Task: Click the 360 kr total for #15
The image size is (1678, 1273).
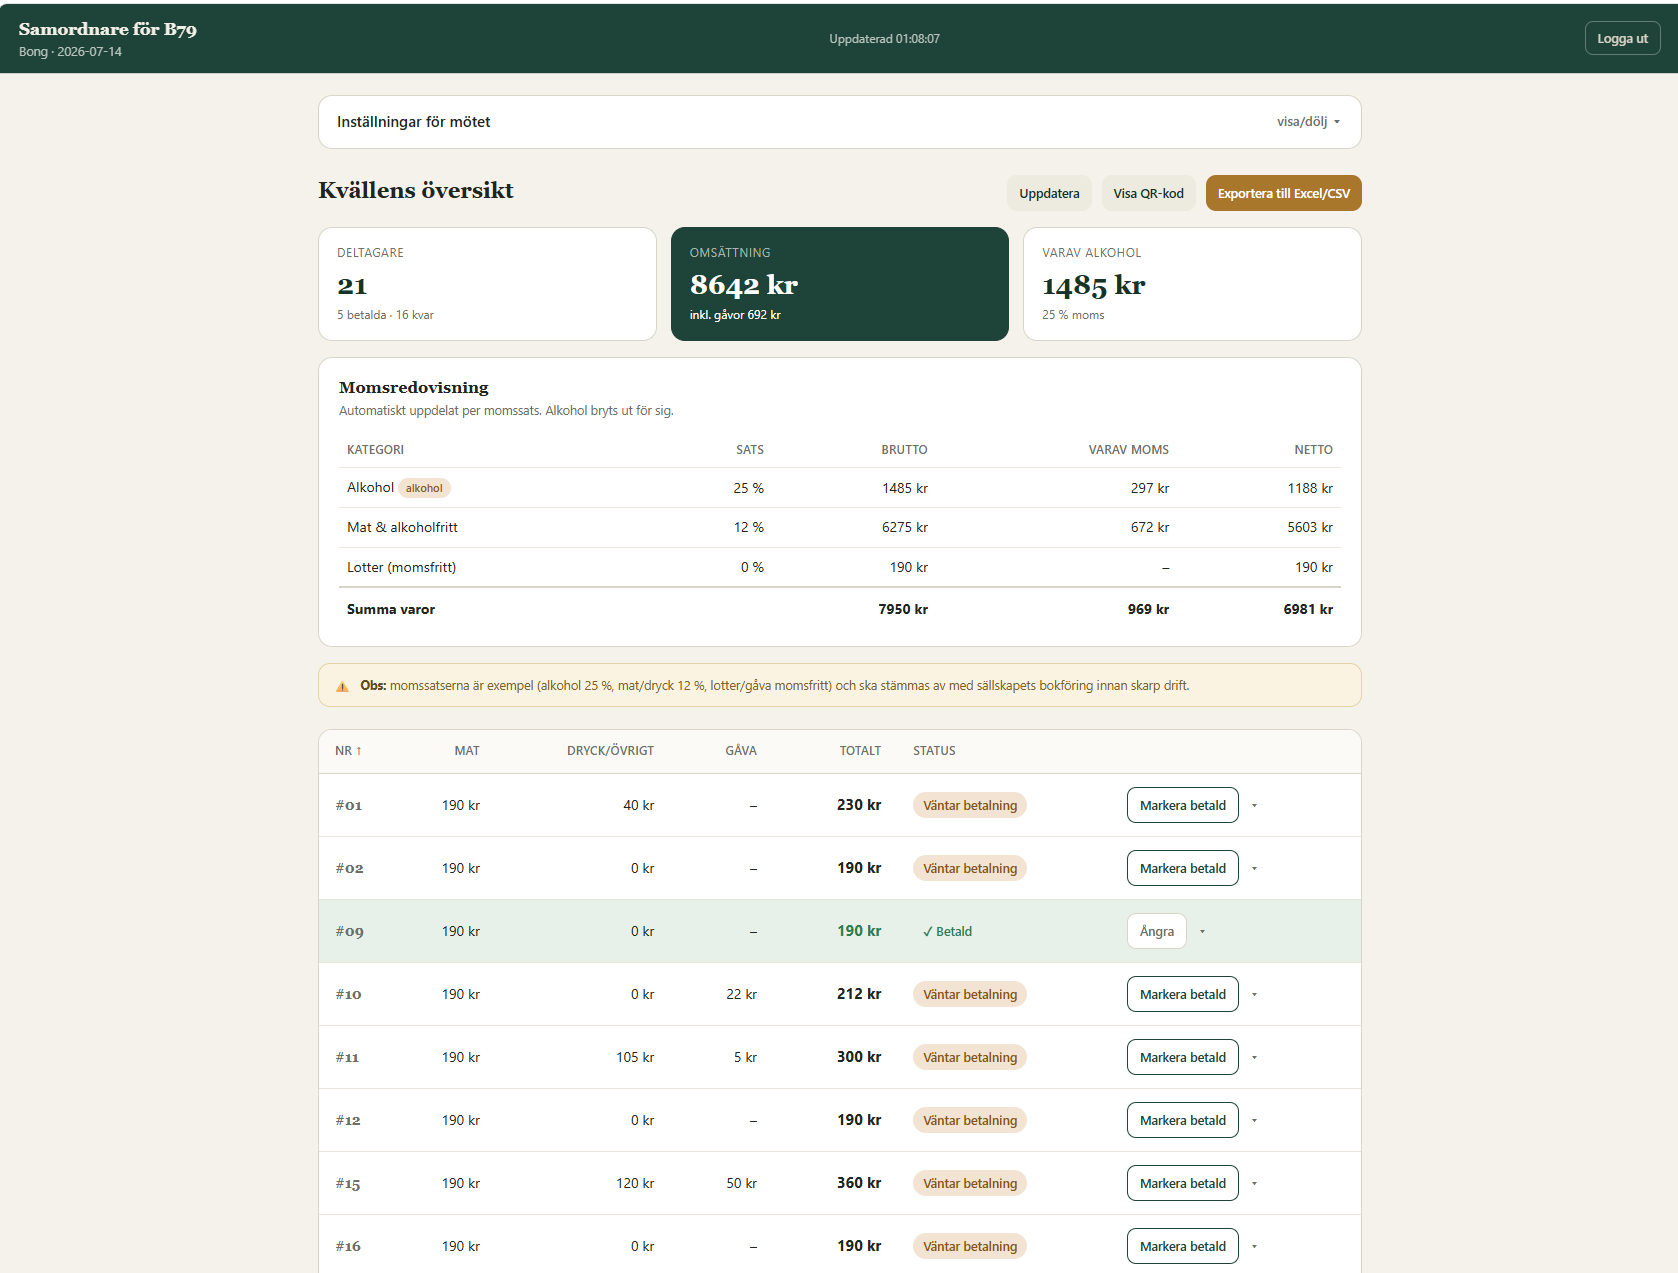Action: 859,1183
